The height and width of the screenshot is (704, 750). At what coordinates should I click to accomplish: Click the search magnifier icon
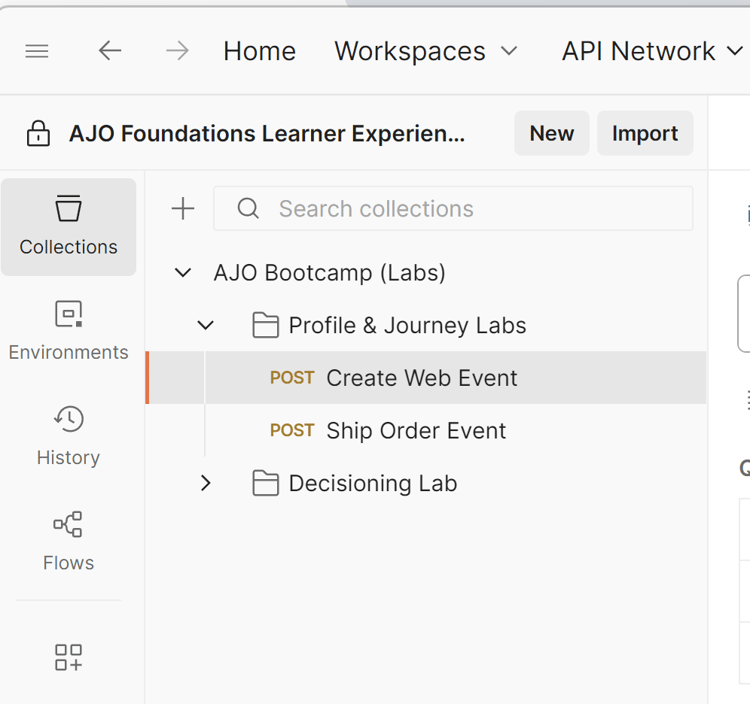click(x=248, y=209)
